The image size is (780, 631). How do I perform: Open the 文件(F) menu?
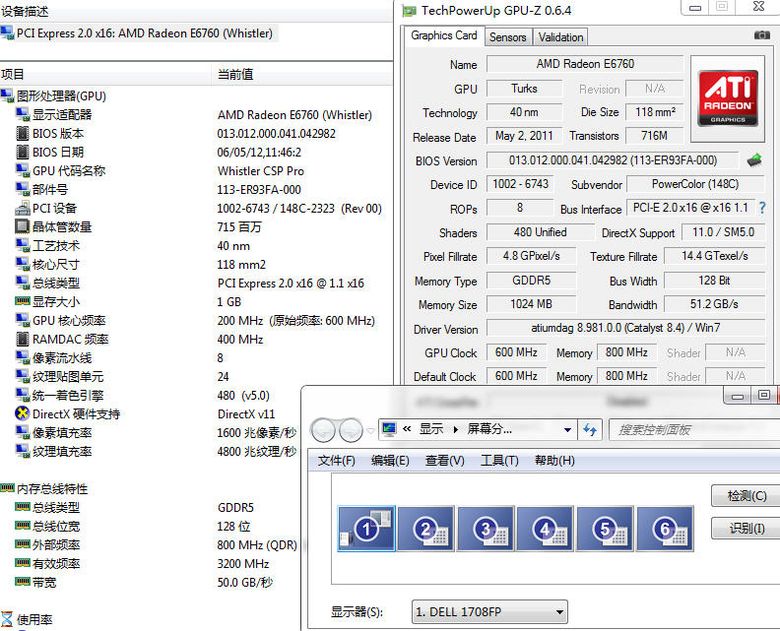pyautogui.click(x=336, y=461)
